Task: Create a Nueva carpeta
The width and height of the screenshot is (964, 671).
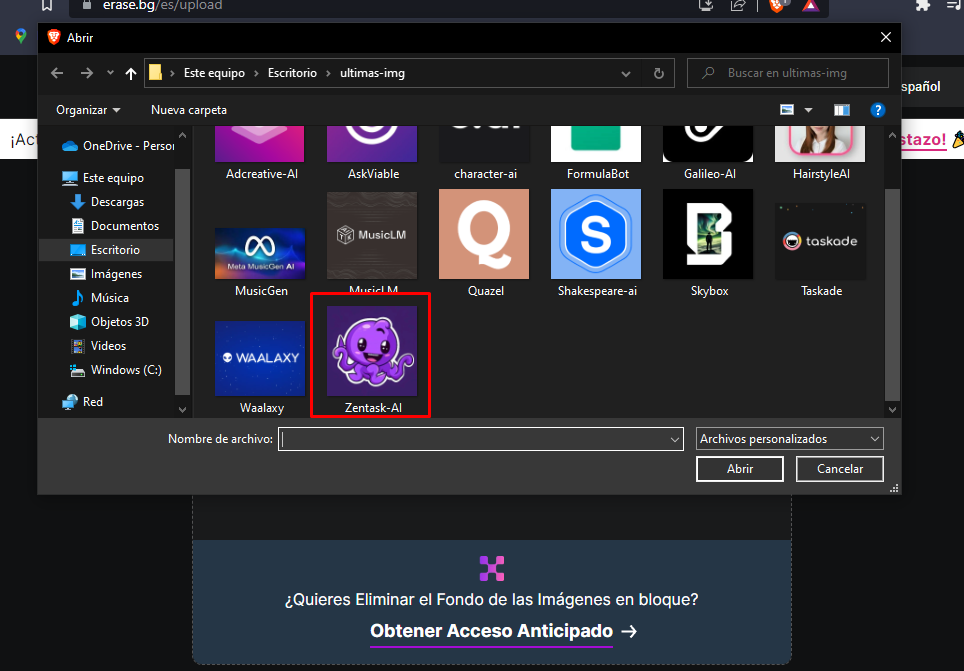Action: [x=189, y=109]
